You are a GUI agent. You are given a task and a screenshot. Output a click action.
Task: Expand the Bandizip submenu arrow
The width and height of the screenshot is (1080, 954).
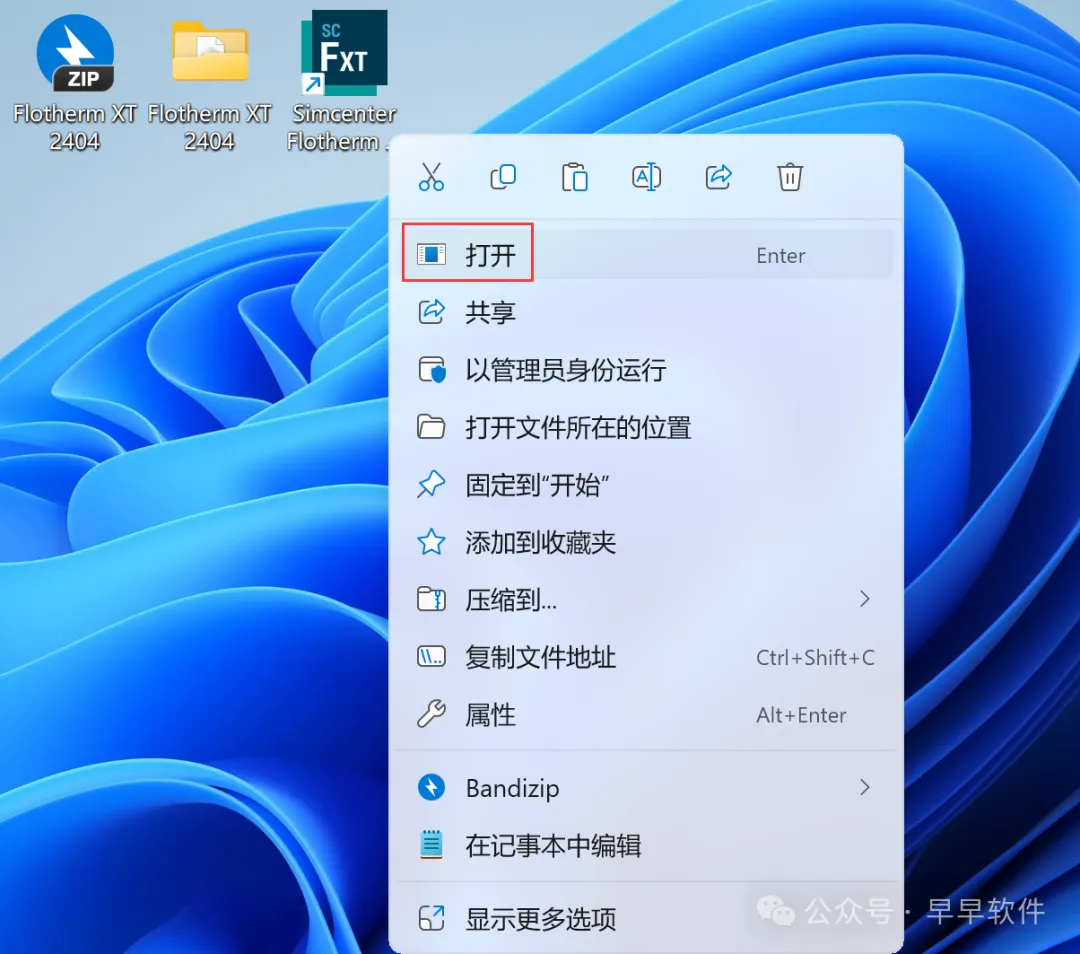click(865, 787)
